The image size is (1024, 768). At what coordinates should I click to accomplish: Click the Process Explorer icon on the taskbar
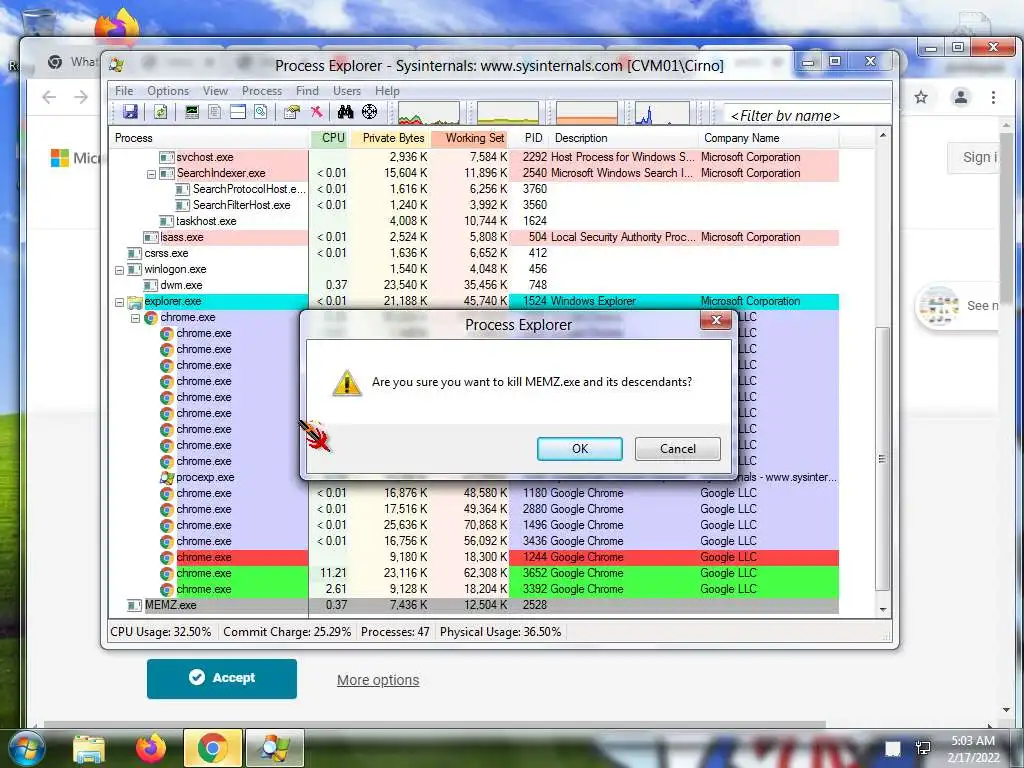click(274, 748)
